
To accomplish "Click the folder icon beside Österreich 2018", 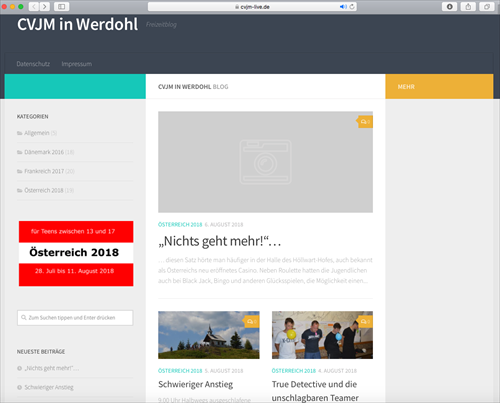I will 19,191.
